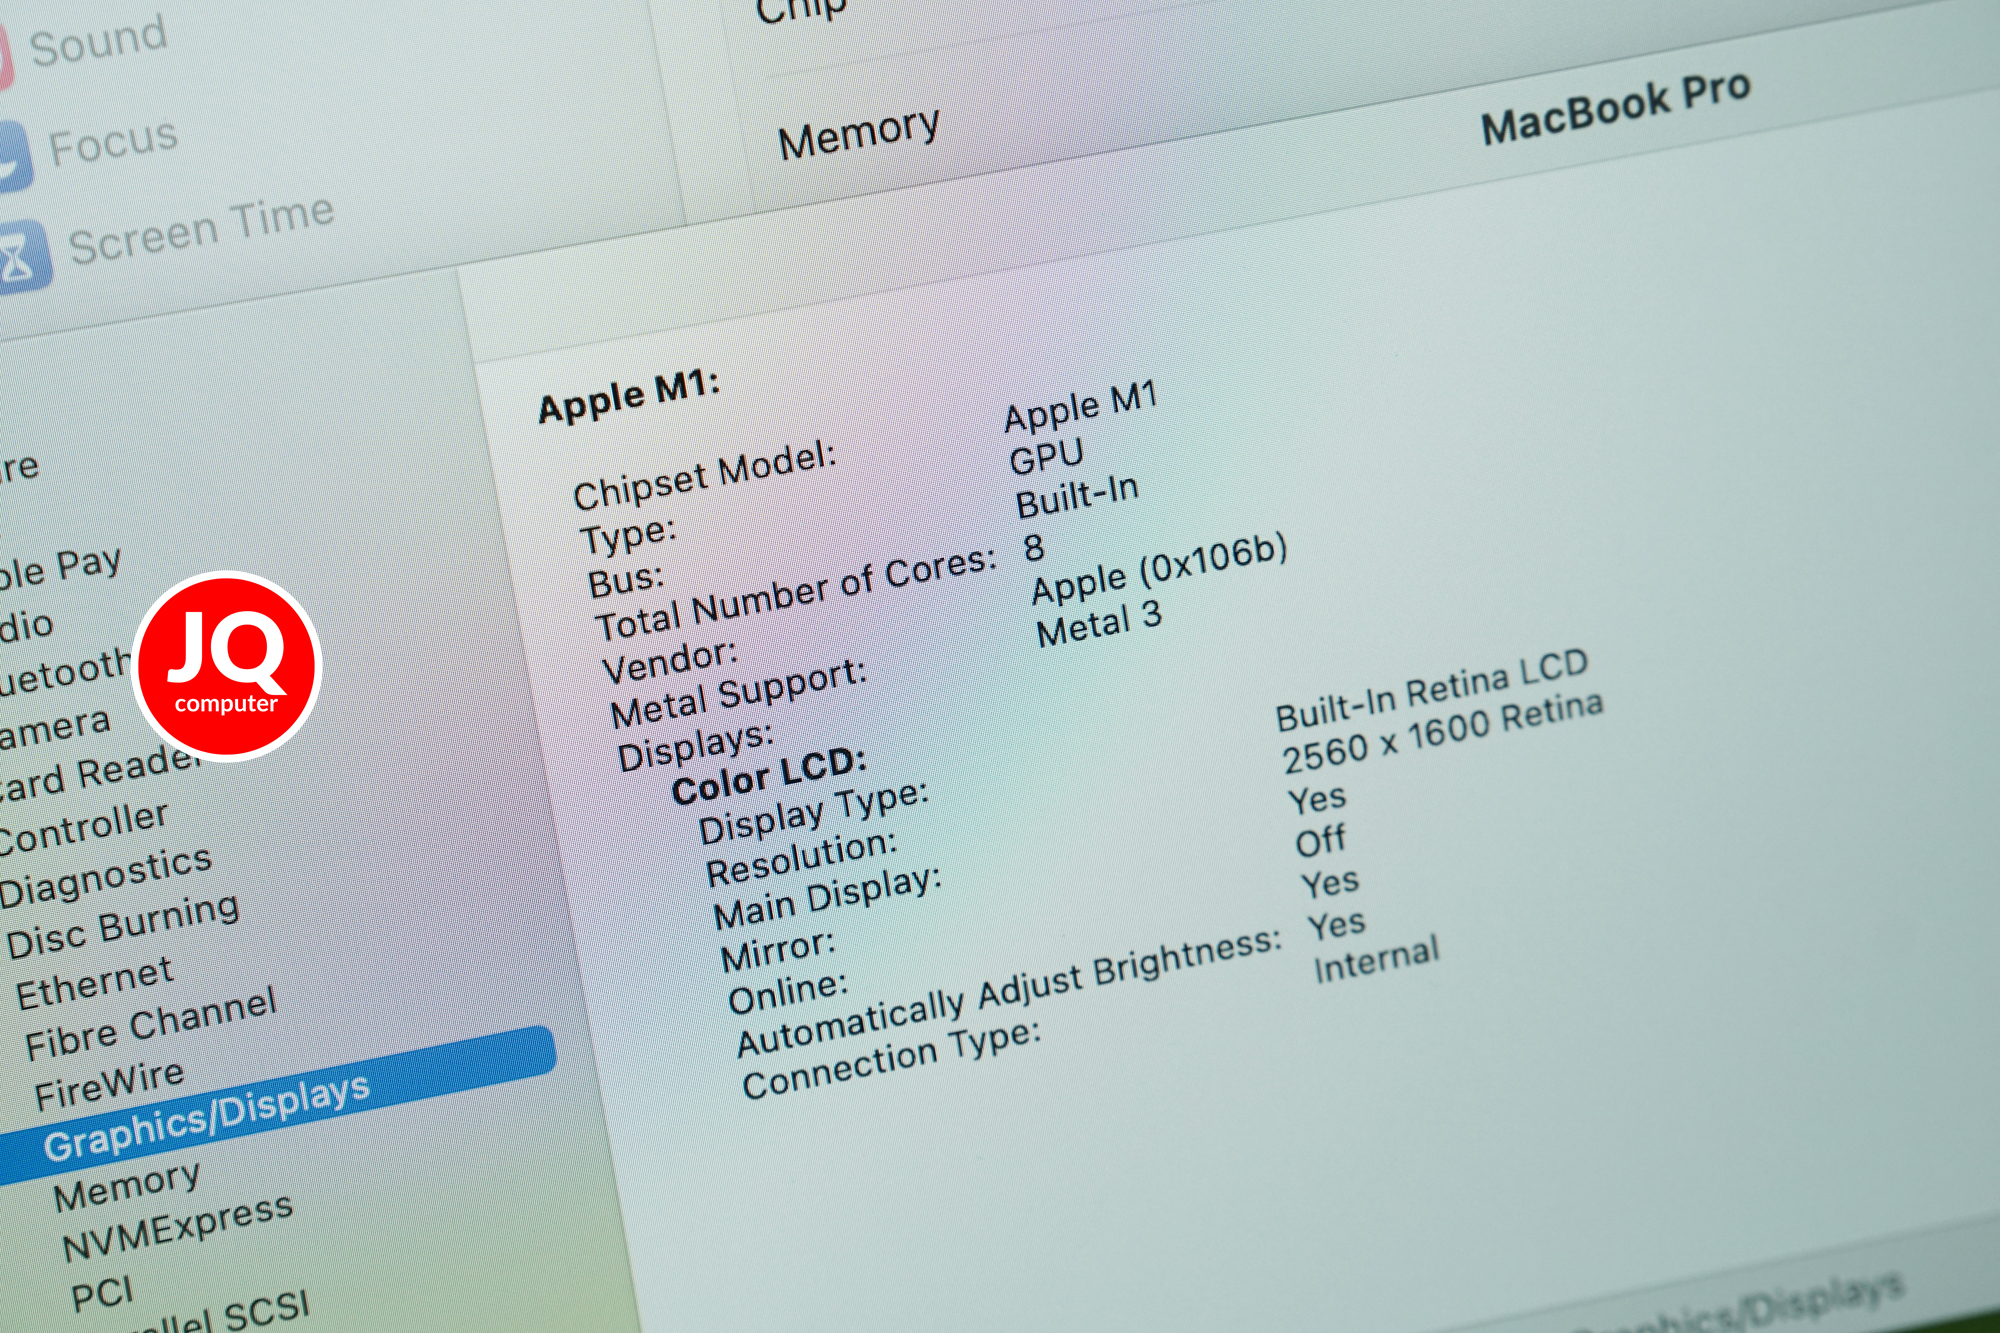Select Ethernet in the hardware list
Image resolution: width=2000 pixels, height=1333 pixels.
(x=95, y=984)
